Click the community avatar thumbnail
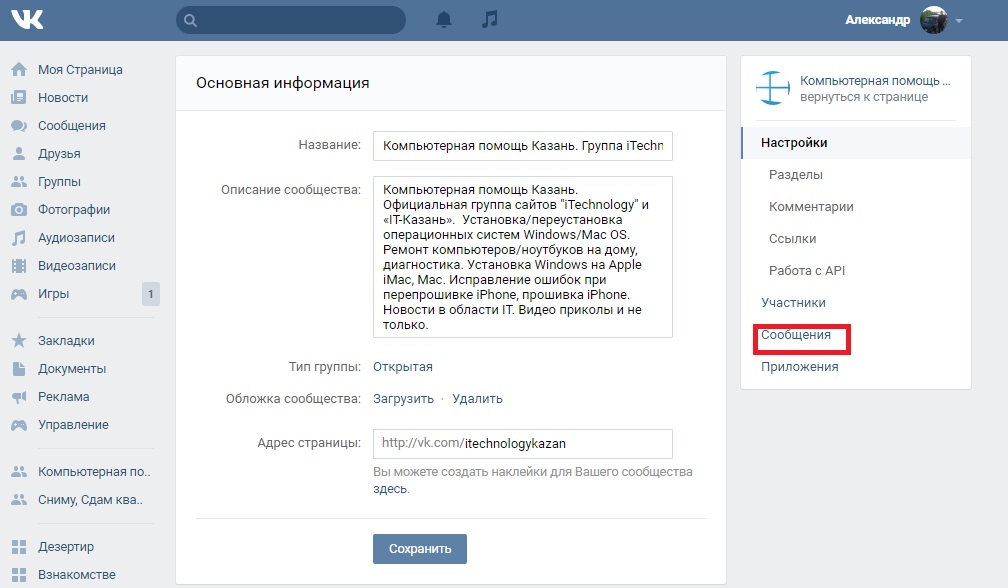 [773, 89]
